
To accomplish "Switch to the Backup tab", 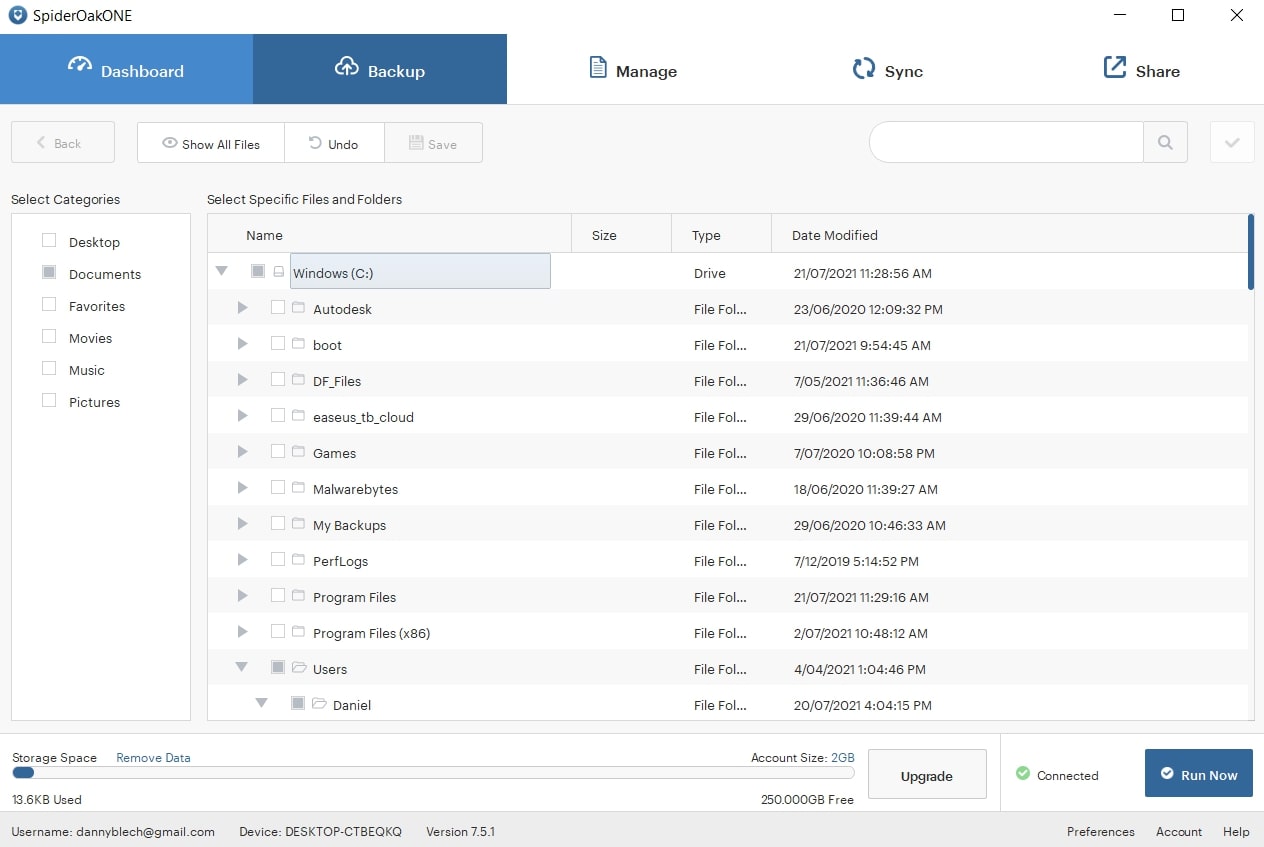I will click(x=380, y=69).
